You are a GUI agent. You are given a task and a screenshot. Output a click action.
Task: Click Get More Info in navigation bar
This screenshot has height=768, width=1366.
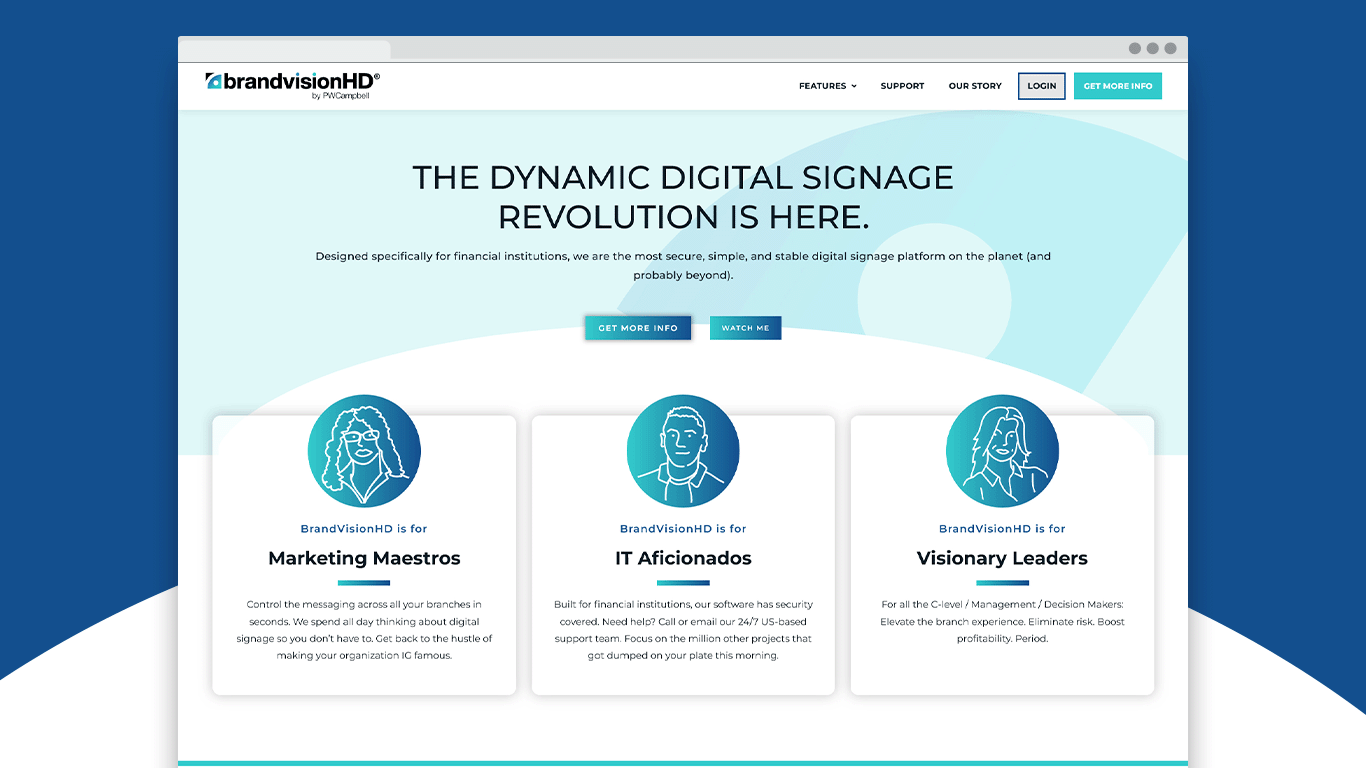point(1118,86)
